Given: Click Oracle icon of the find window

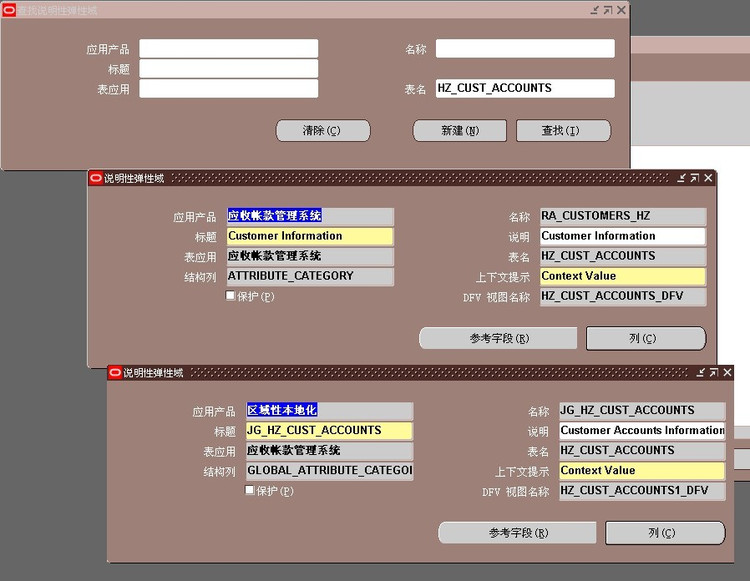Looking at the screenshot, I should point(9,10).
